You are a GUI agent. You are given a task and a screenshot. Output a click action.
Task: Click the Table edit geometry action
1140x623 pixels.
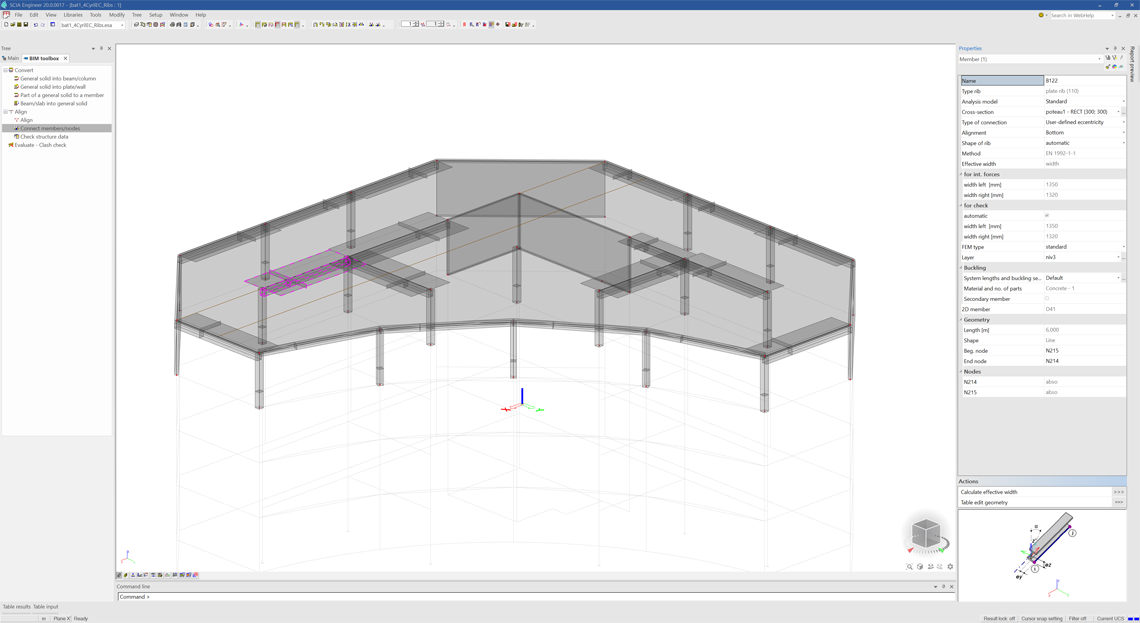click(x=1035, y=502)
